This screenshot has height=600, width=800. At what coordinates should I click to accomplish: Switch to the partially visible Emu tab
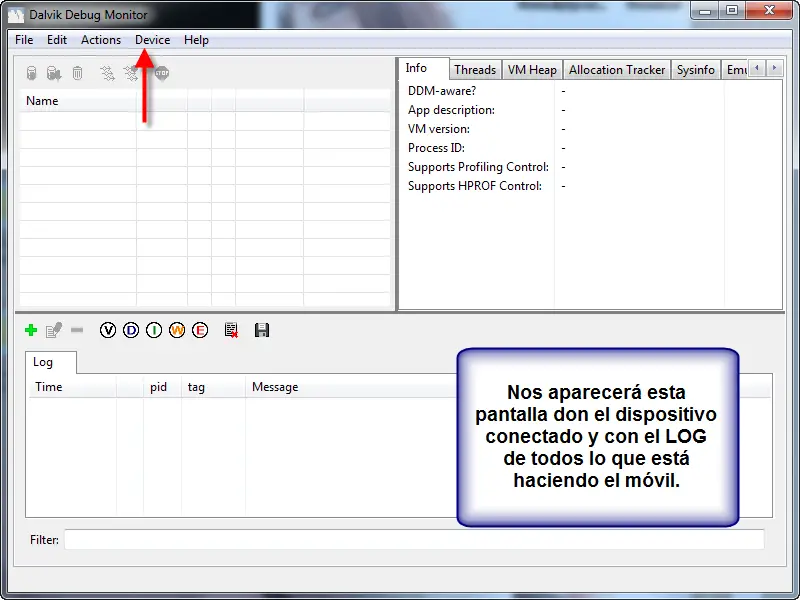(x=735, y=70)
